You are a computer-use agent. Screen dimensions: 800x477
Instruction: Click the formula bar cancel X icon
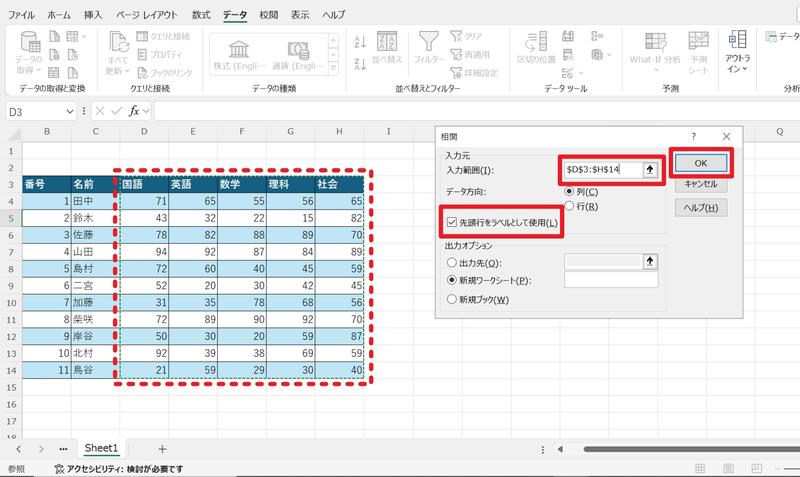tap(100, 111)
